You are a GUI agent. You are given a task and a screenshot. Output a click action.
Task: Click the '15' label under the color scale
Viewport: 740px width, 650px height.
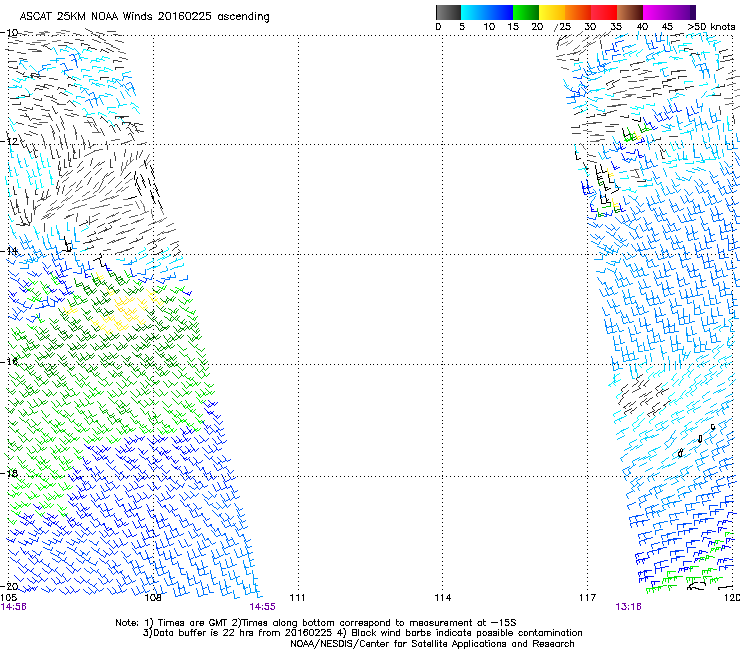[x=513, y=27]
